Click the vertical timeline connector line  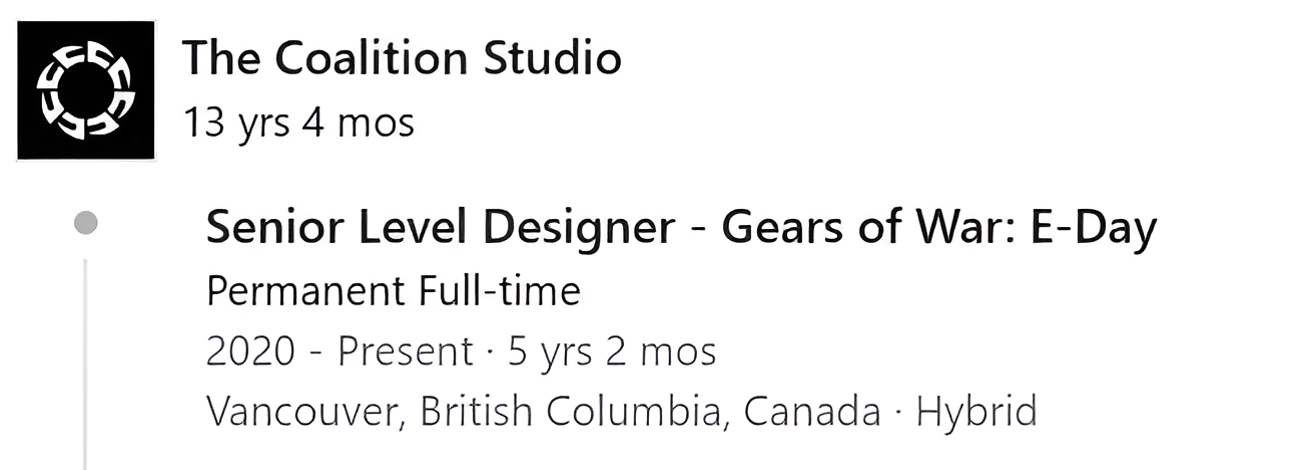[85, 364]
